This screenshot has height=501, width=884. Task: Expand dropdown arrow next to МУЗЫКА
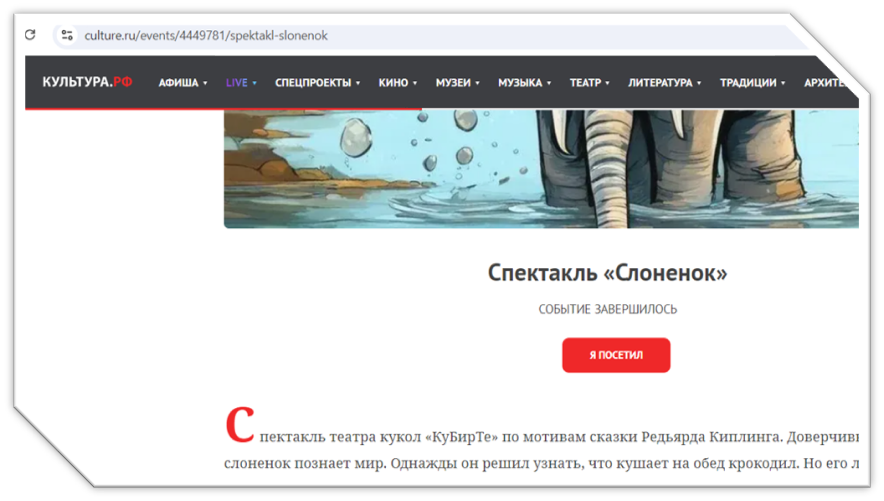(x=549, y=83)
